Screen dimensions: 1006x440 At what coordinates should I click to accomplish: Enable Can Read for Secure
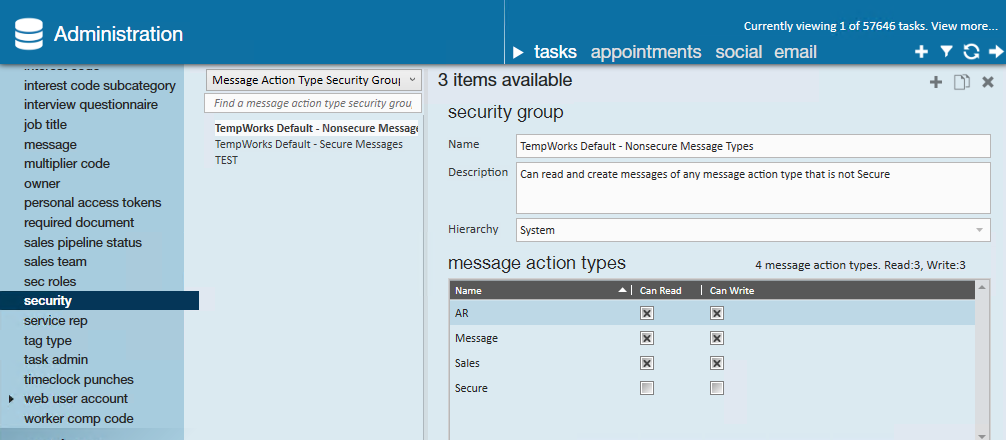[647, 388]
